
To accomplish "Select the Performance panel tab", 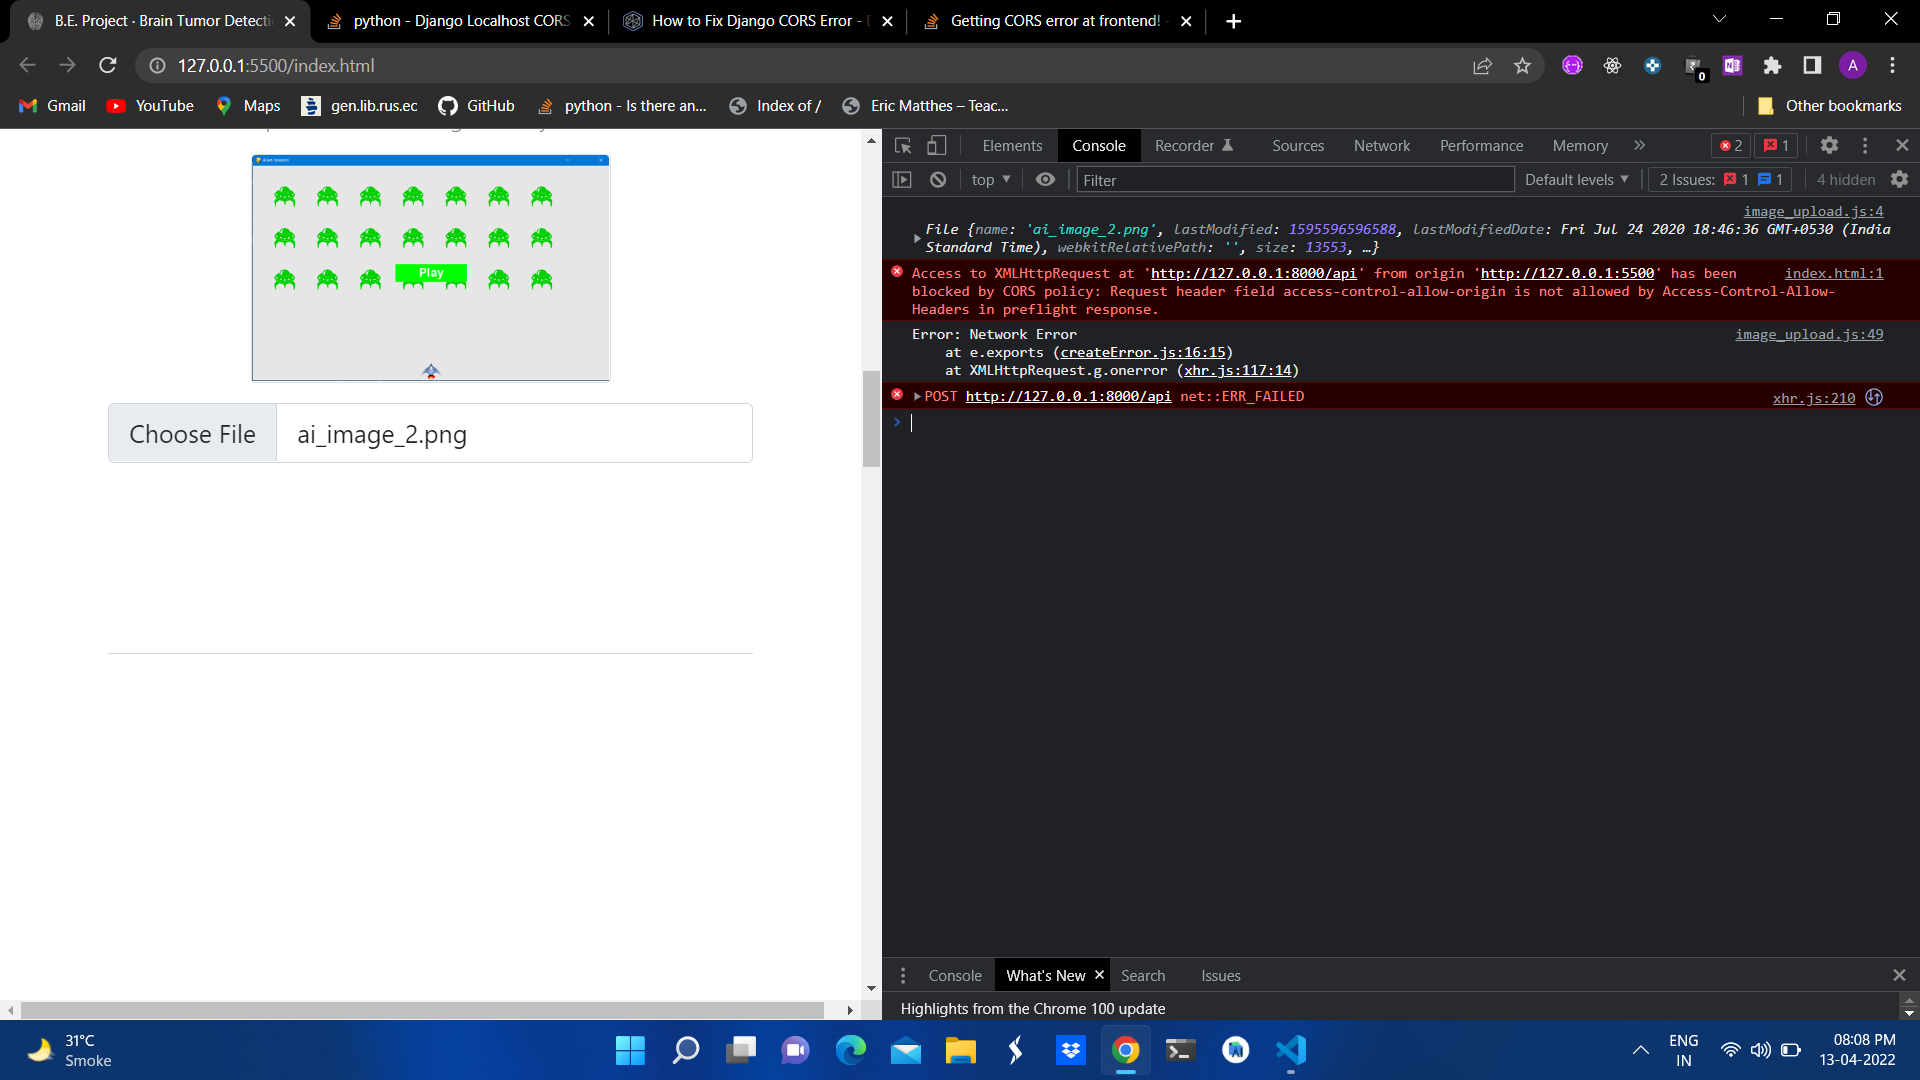I will click(1480, 145).
